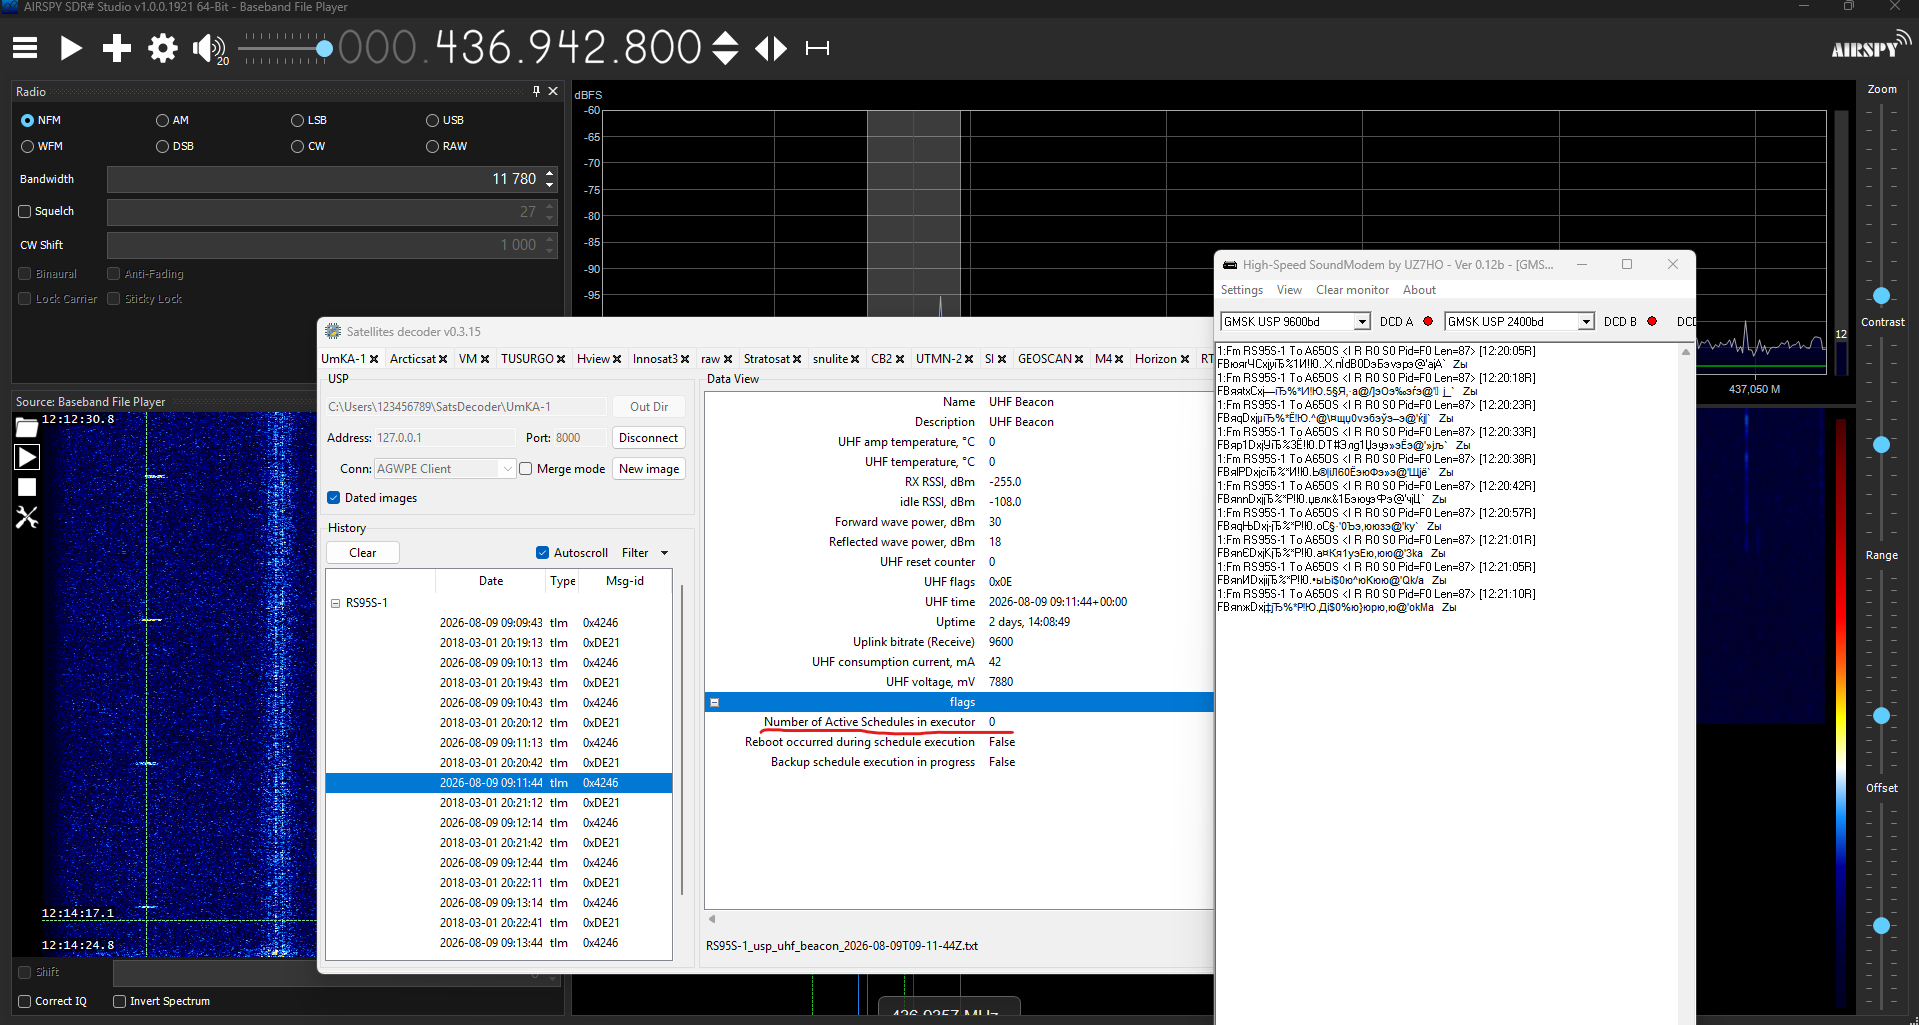
Task: Open the History Filter dropdown
Action: (645, 553)
